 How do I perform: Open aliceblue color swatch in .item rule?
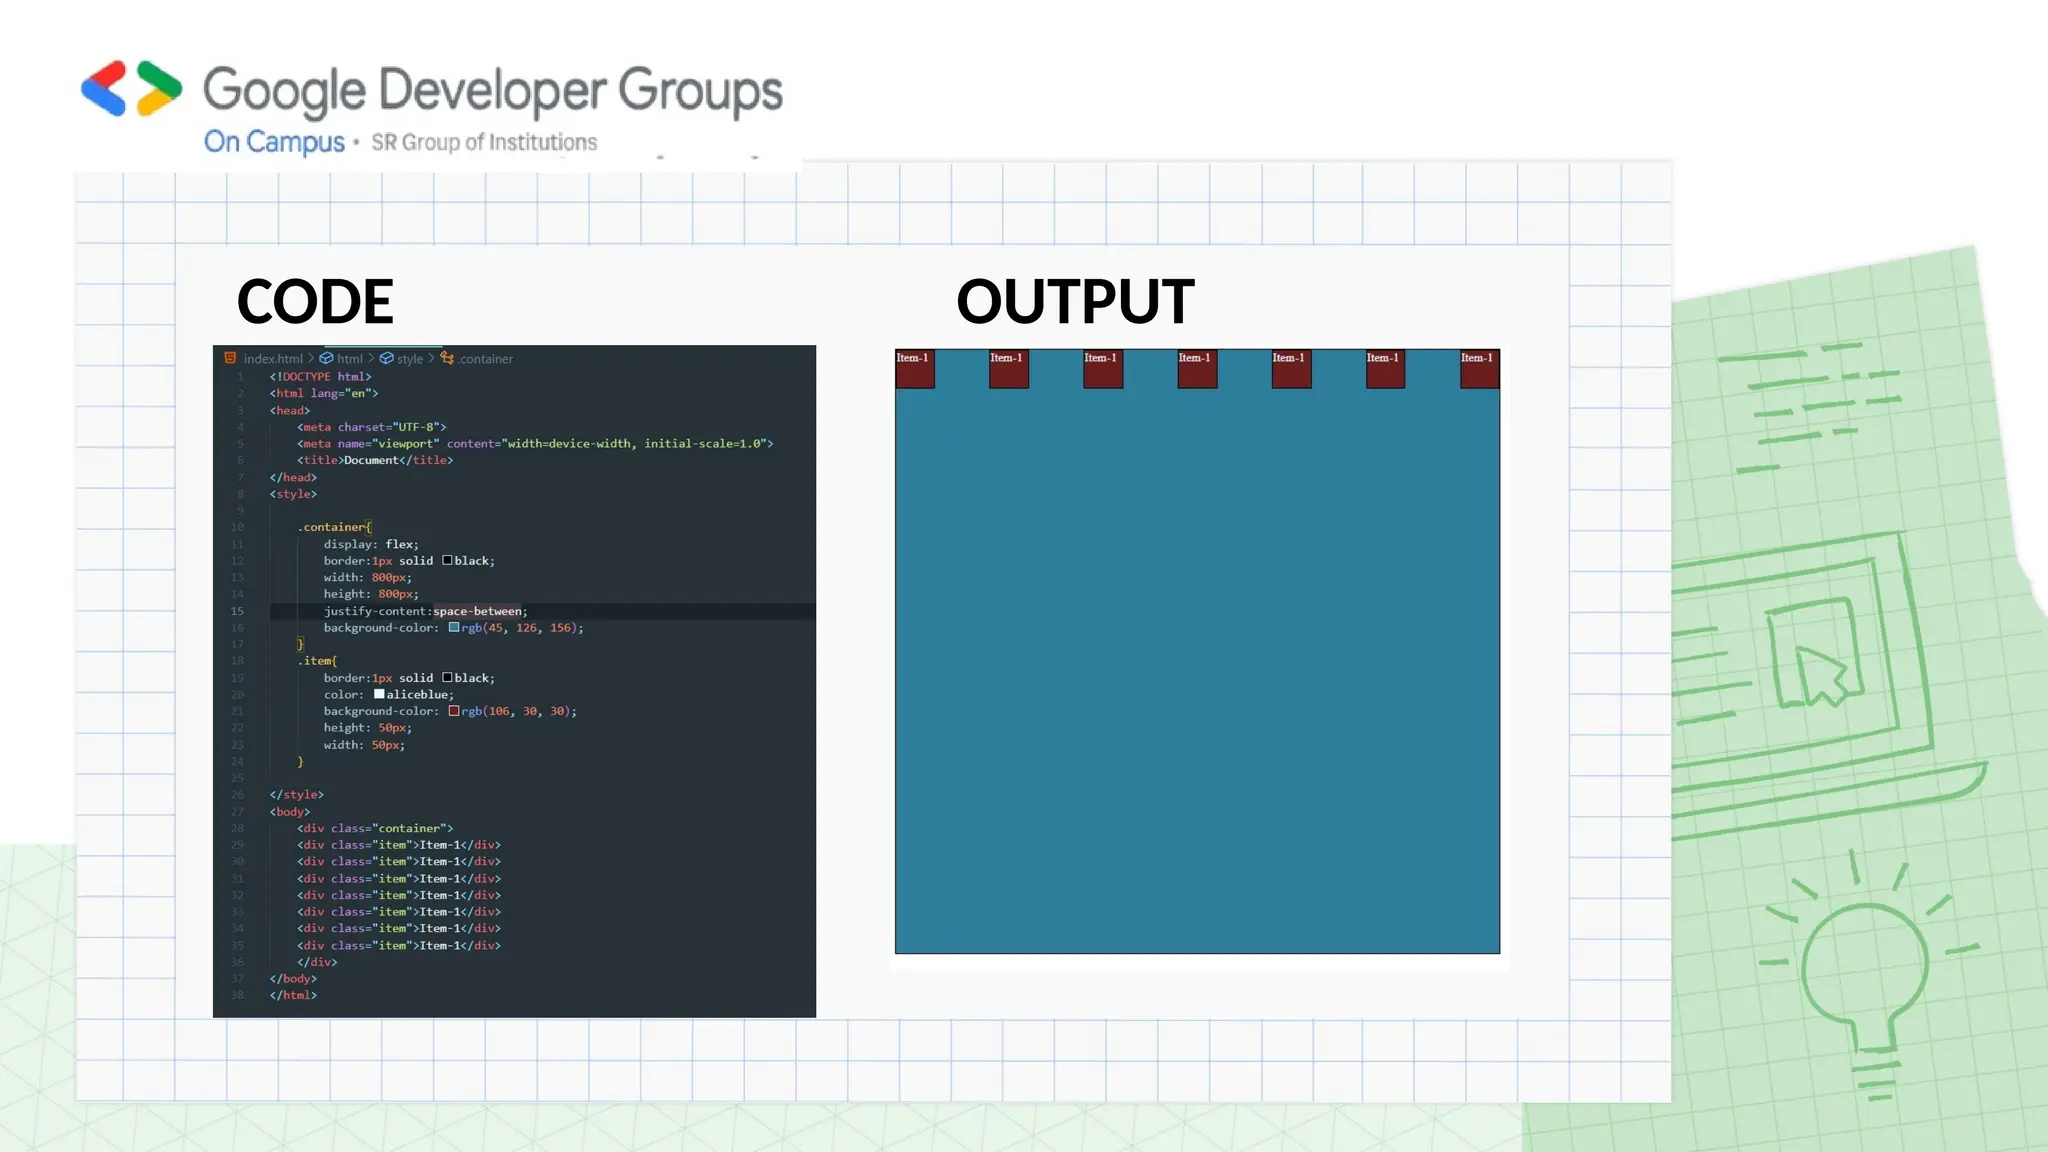tap(379, 694)
